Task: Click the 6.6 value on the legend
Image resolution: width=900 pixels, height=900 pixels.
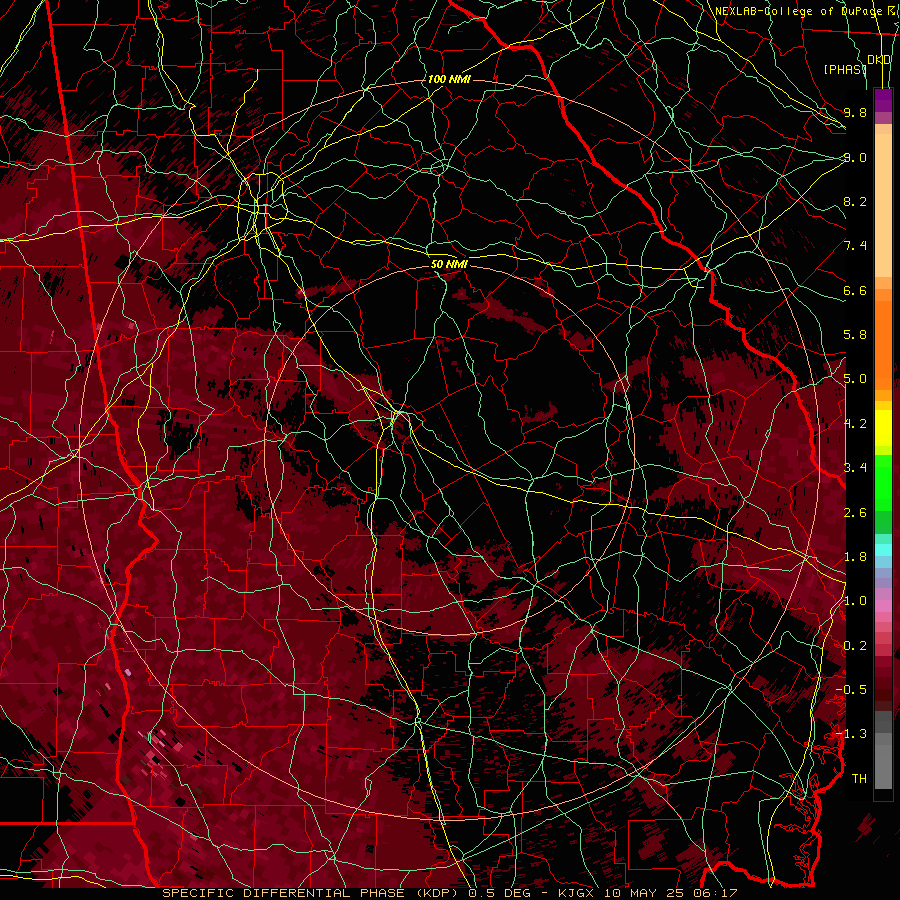Action: pos(855,290)
